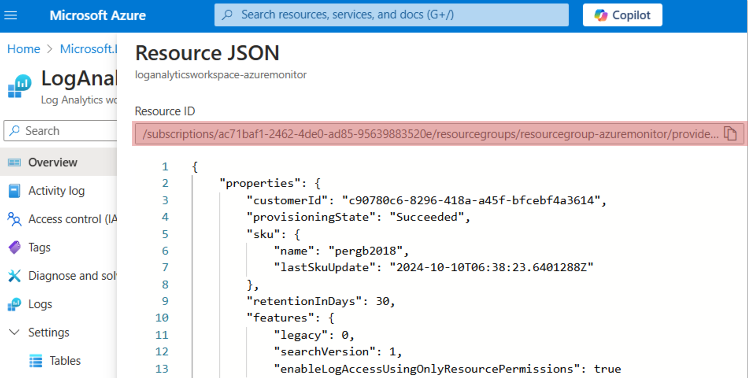
Task: Click the Tables list icon
Action: pos(36,361)
